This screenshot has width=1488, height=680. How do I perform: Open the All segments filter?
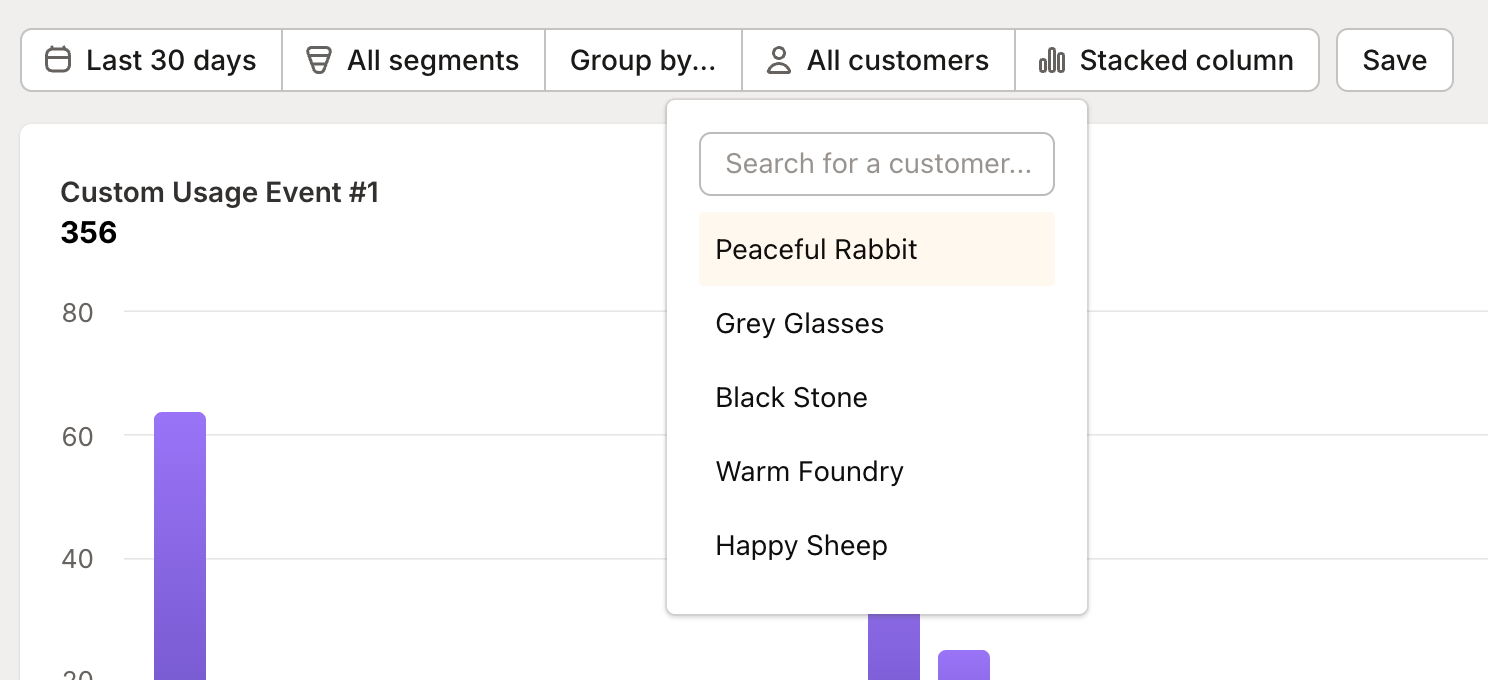pos(413,60)
